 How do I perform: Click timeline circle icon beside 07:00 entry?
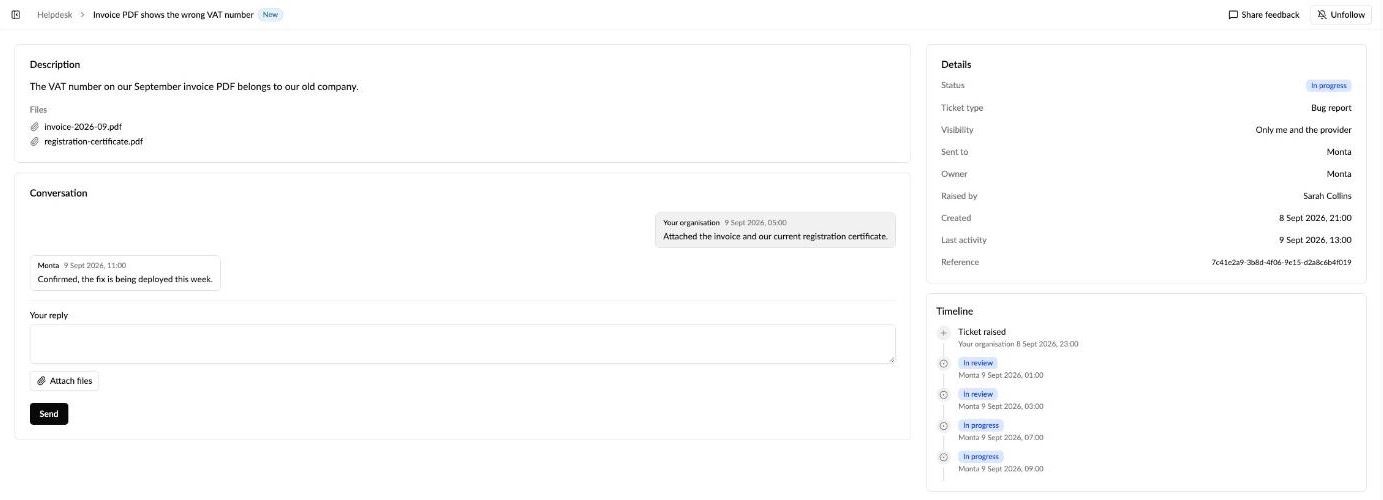943,426
